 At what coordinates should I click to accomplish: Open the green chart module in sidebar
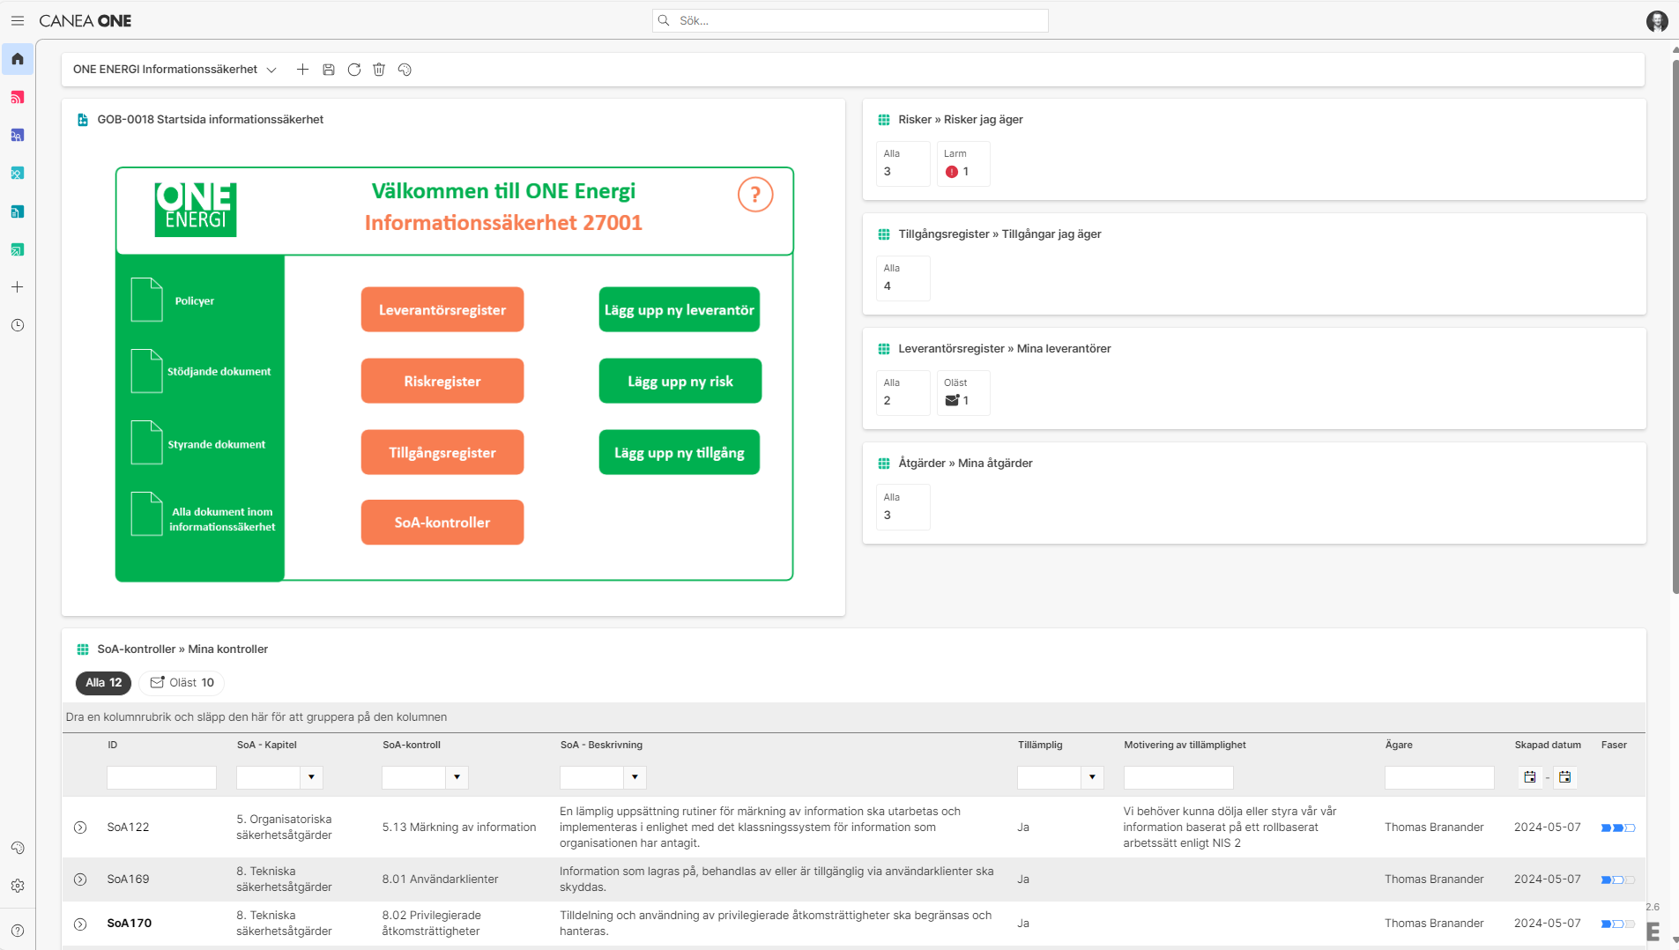click(17, 249)
